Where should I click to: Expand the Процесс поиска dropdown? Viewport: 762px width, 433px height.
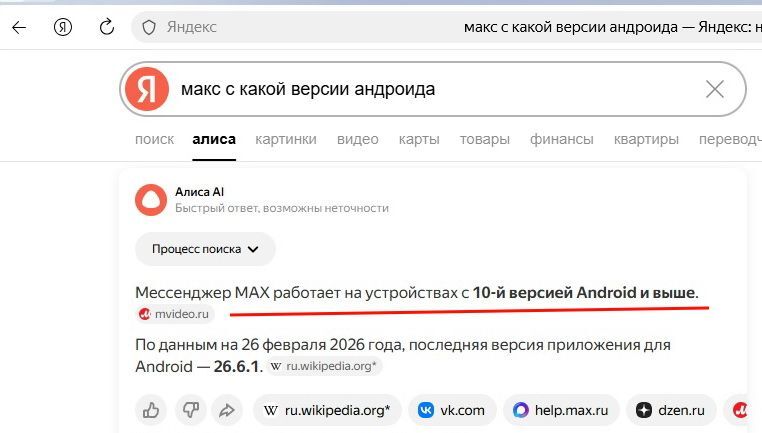pyautogui.click(x=205, y=249)
